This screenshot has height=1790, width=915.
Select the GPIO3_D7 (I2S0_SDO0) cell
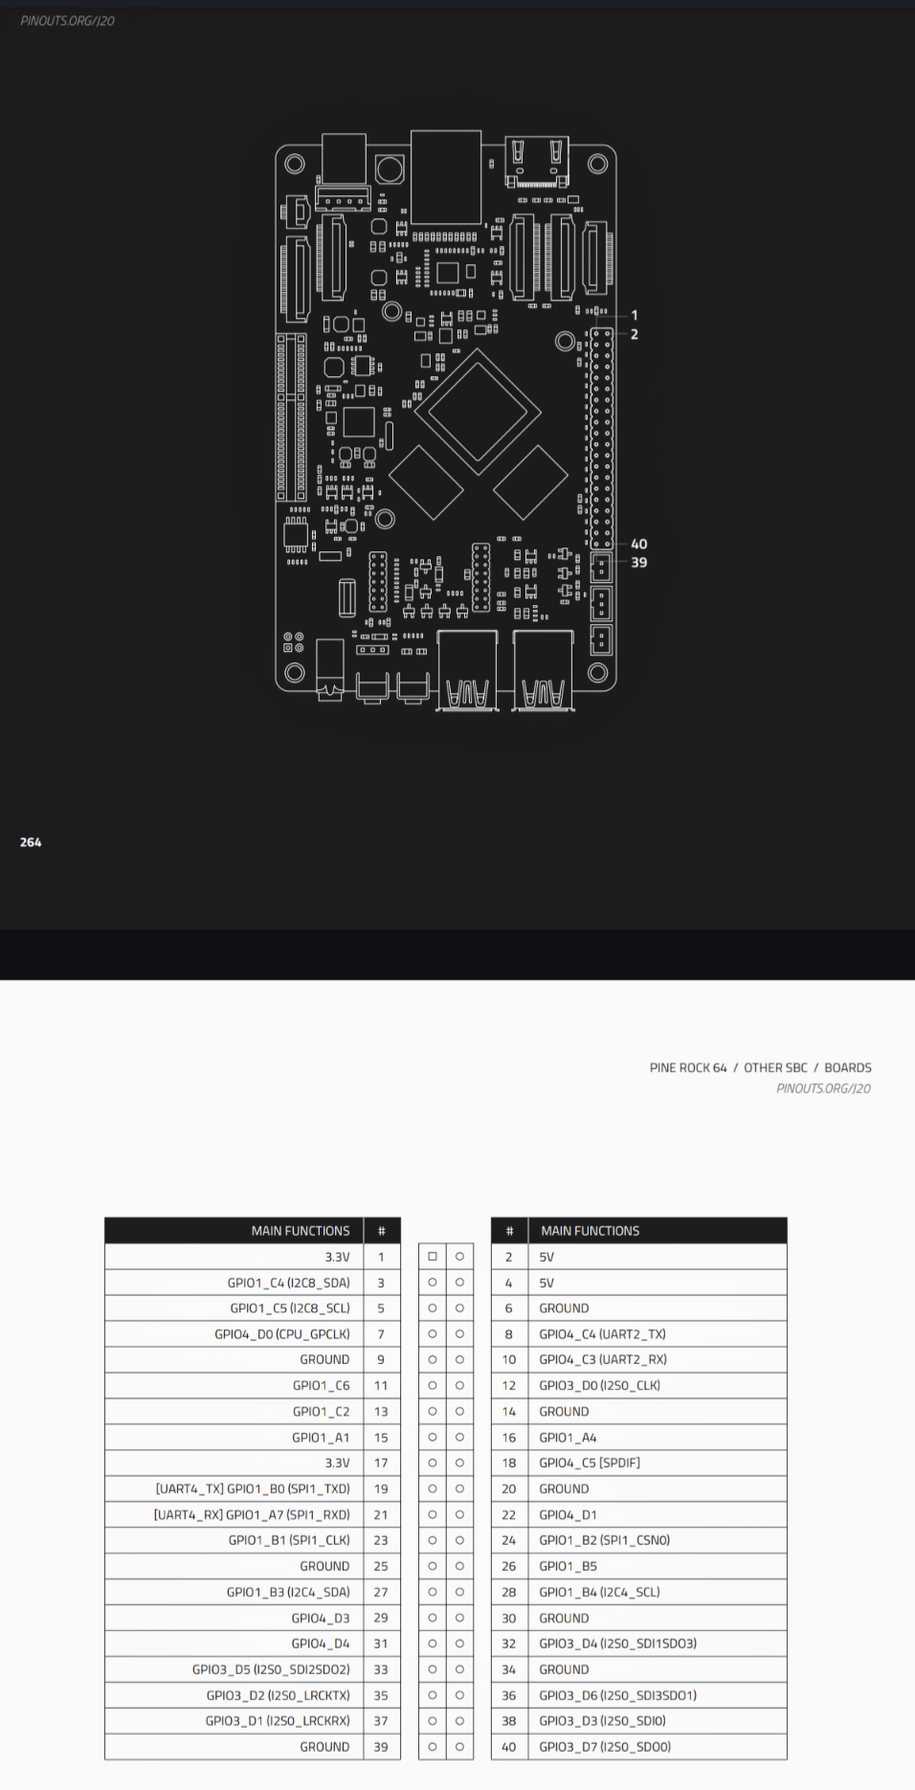point(605,1747)
